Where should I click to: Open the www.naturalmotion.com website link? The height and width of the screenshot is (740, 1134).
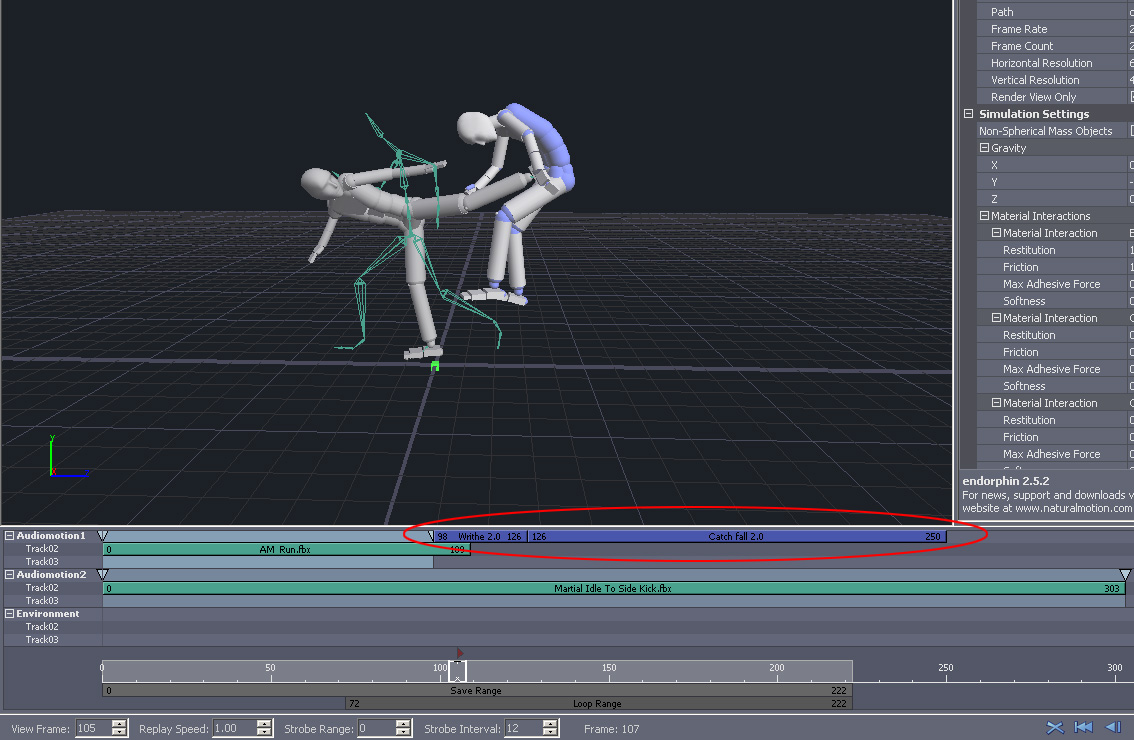pos(1073,509)
